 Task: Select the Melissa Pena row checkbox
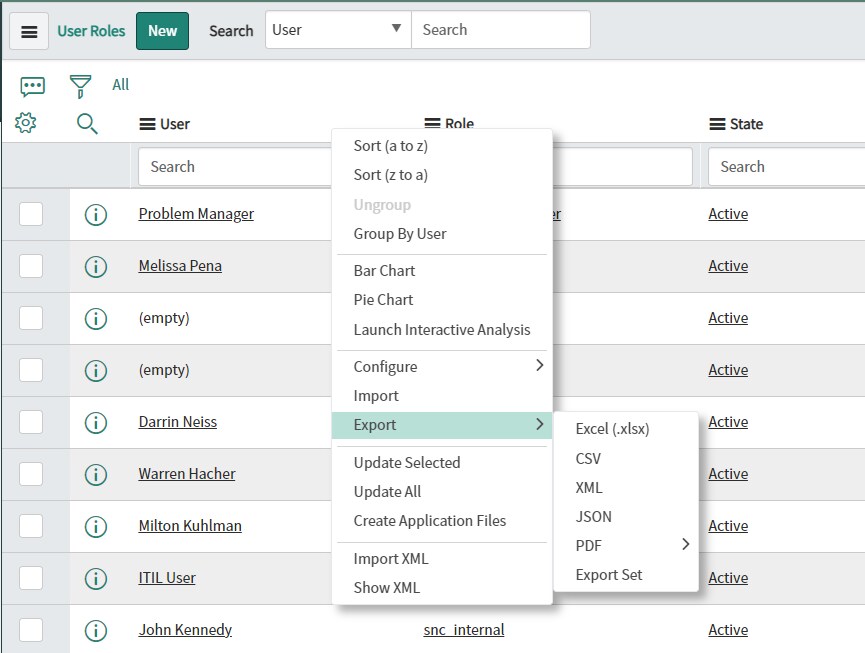coord(31,266)
